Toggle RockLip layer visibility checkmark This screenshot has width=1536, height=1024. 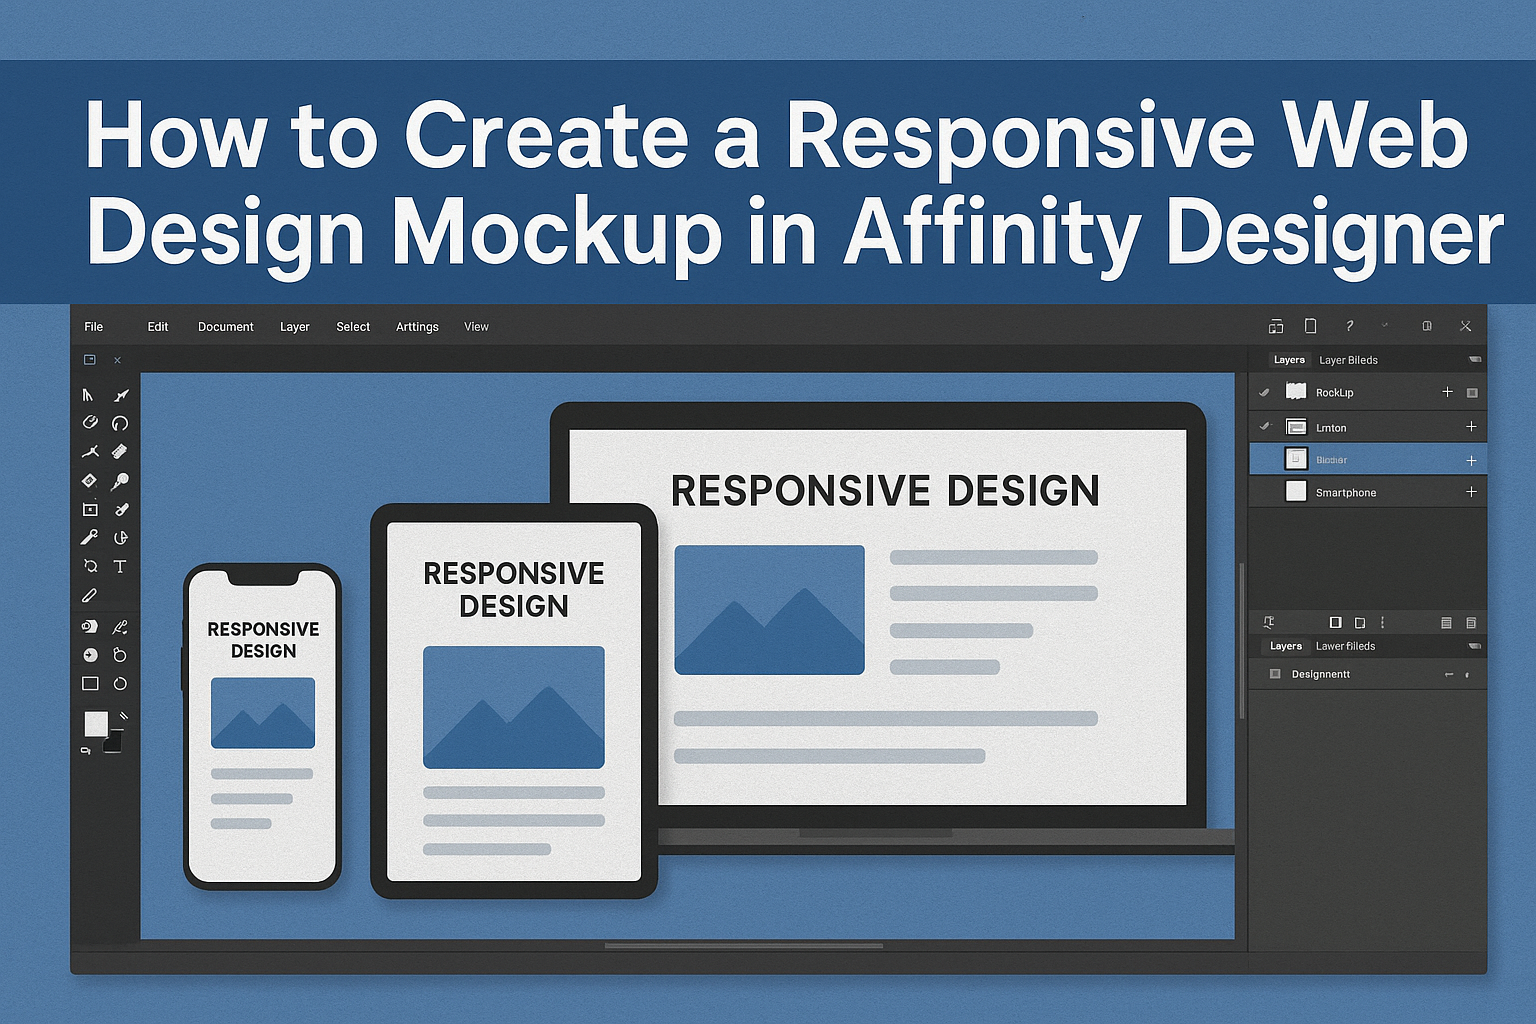[1264, 392]
